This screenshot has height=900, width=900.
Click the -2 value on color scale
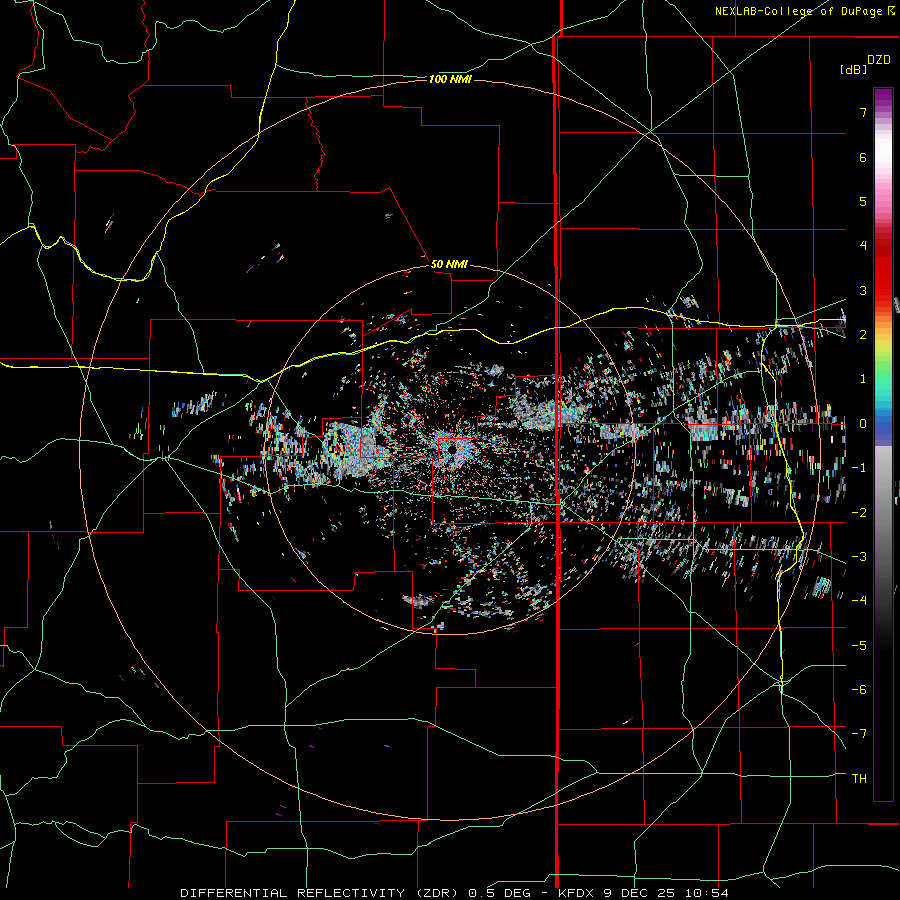[859, 513]
